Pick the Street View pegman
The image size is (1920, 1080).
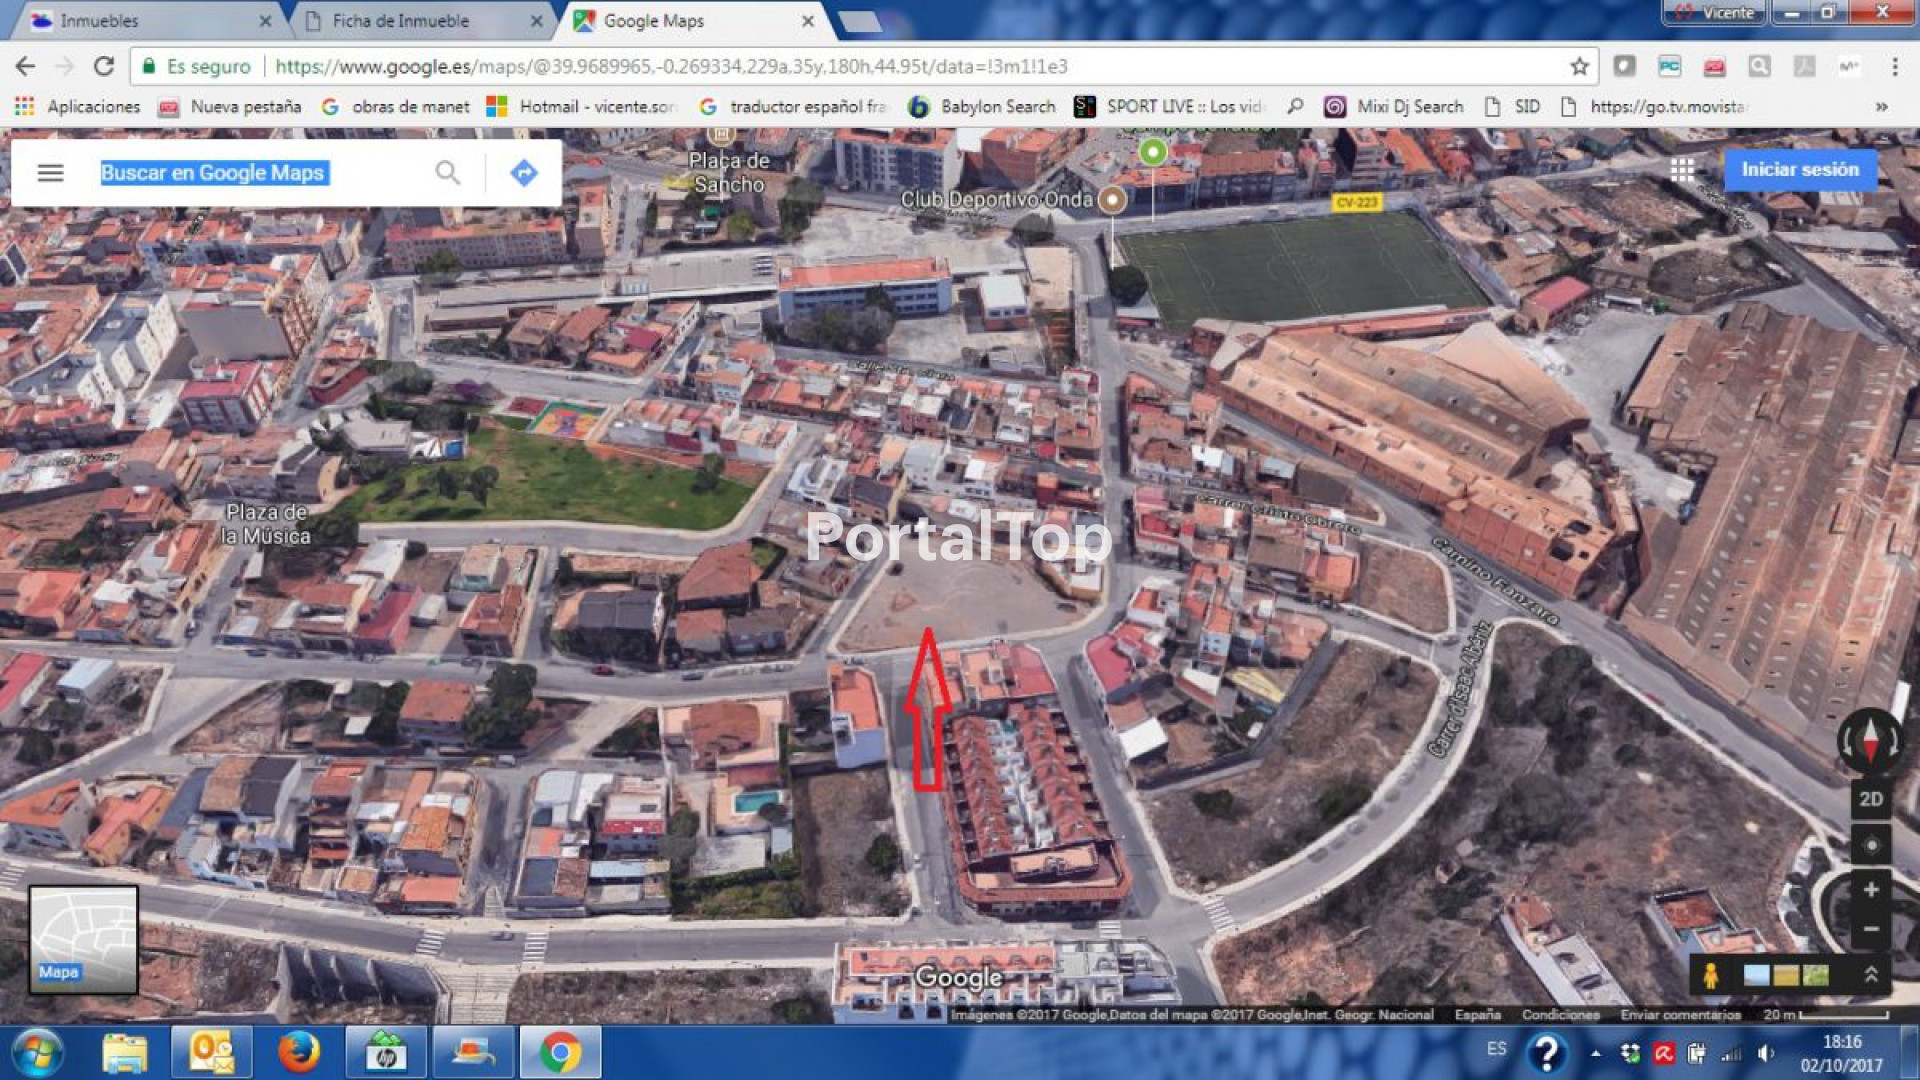point(1711,975)
